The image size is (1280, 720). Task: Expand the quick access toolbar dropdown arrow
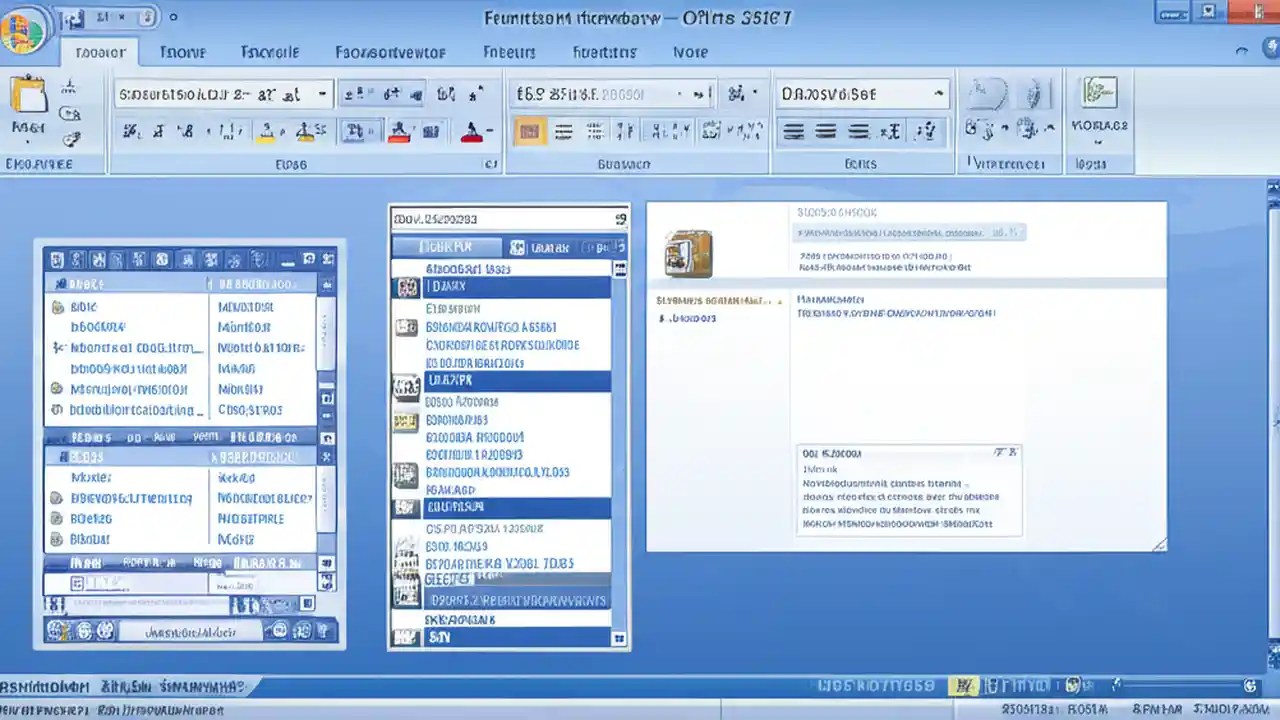pyautogui.click(x=148, y=17)
